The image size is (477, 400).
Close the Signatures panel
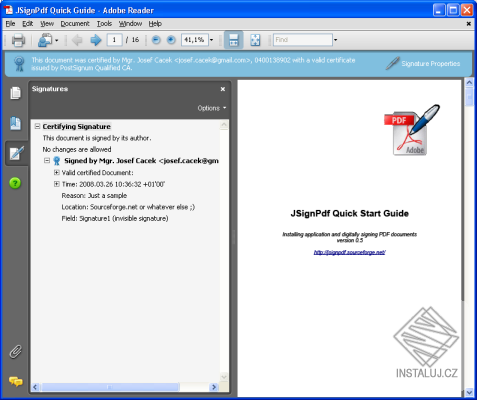(223, 89)
